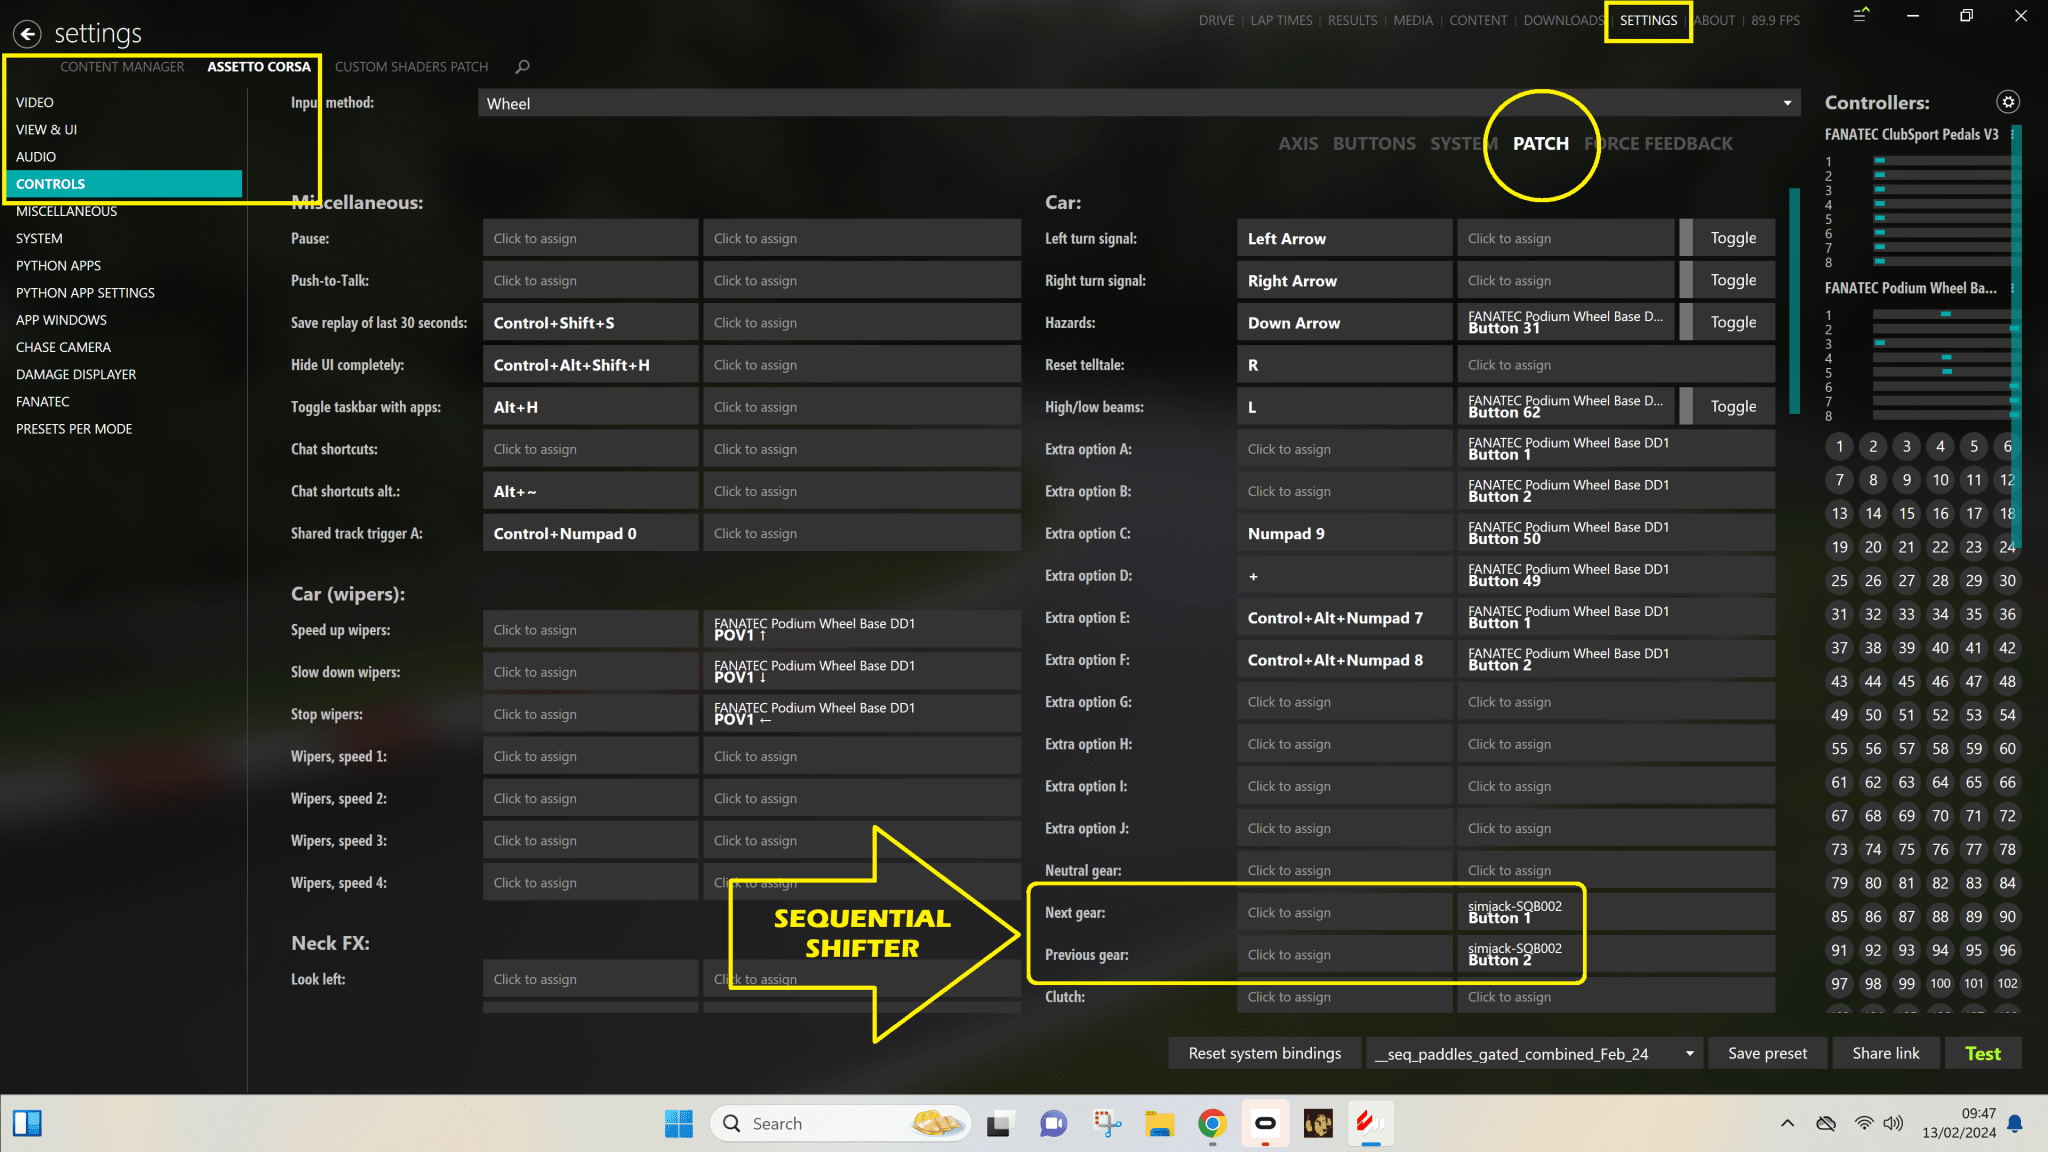2048x1152 pixels.
Task: Open the volume speaker tray icon
Action: click(1893, 1124)
